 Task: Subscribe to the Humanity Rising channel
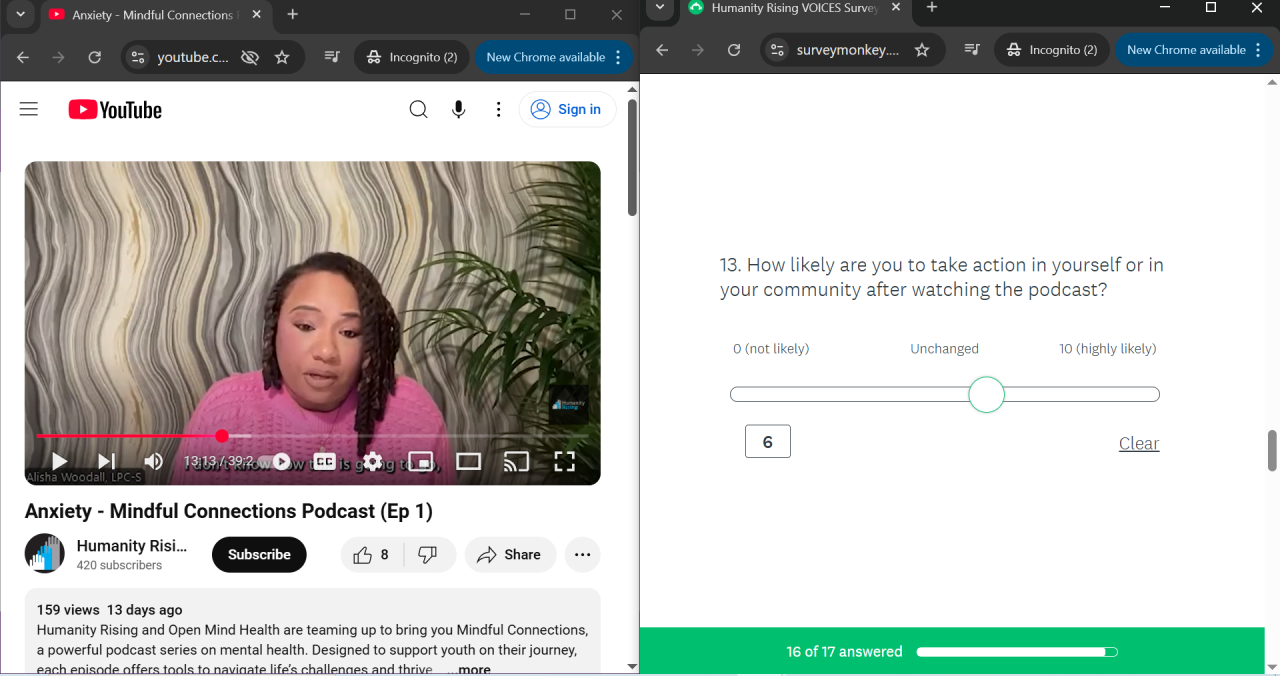(259, 555)
